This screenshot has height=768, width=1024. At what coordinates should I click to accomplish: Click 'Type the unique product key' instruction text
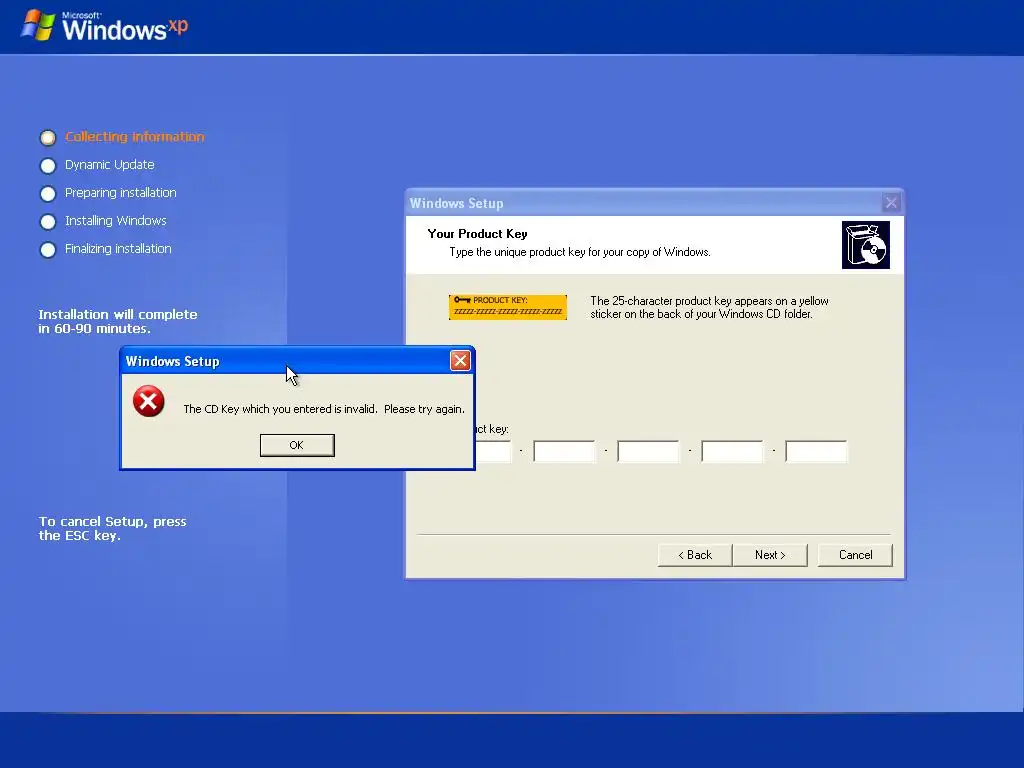tap(580, 252)
